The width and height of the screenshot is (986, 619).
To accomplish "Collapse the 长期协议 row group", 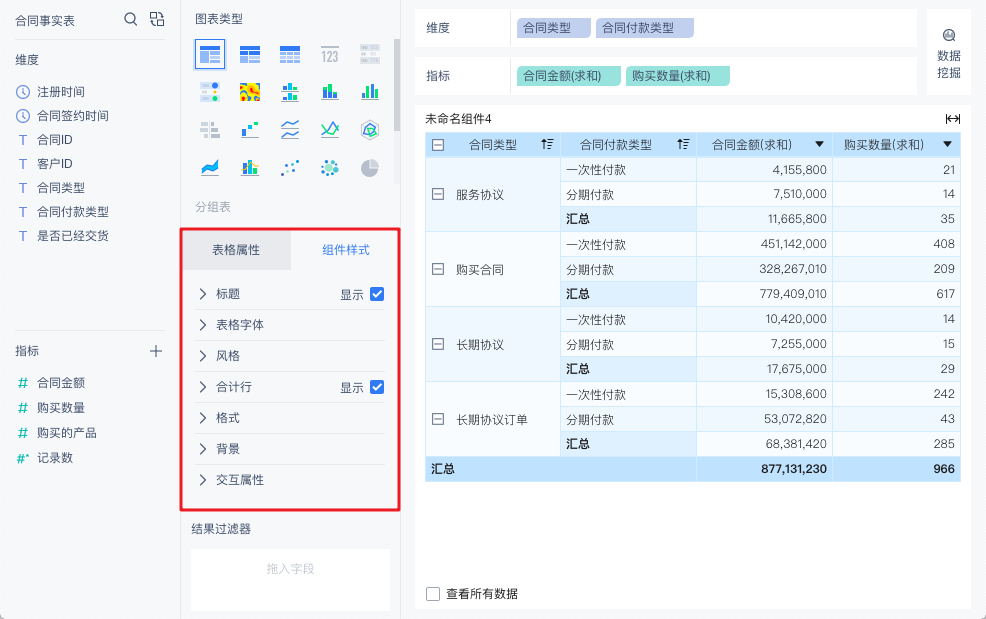I will 438,344.
